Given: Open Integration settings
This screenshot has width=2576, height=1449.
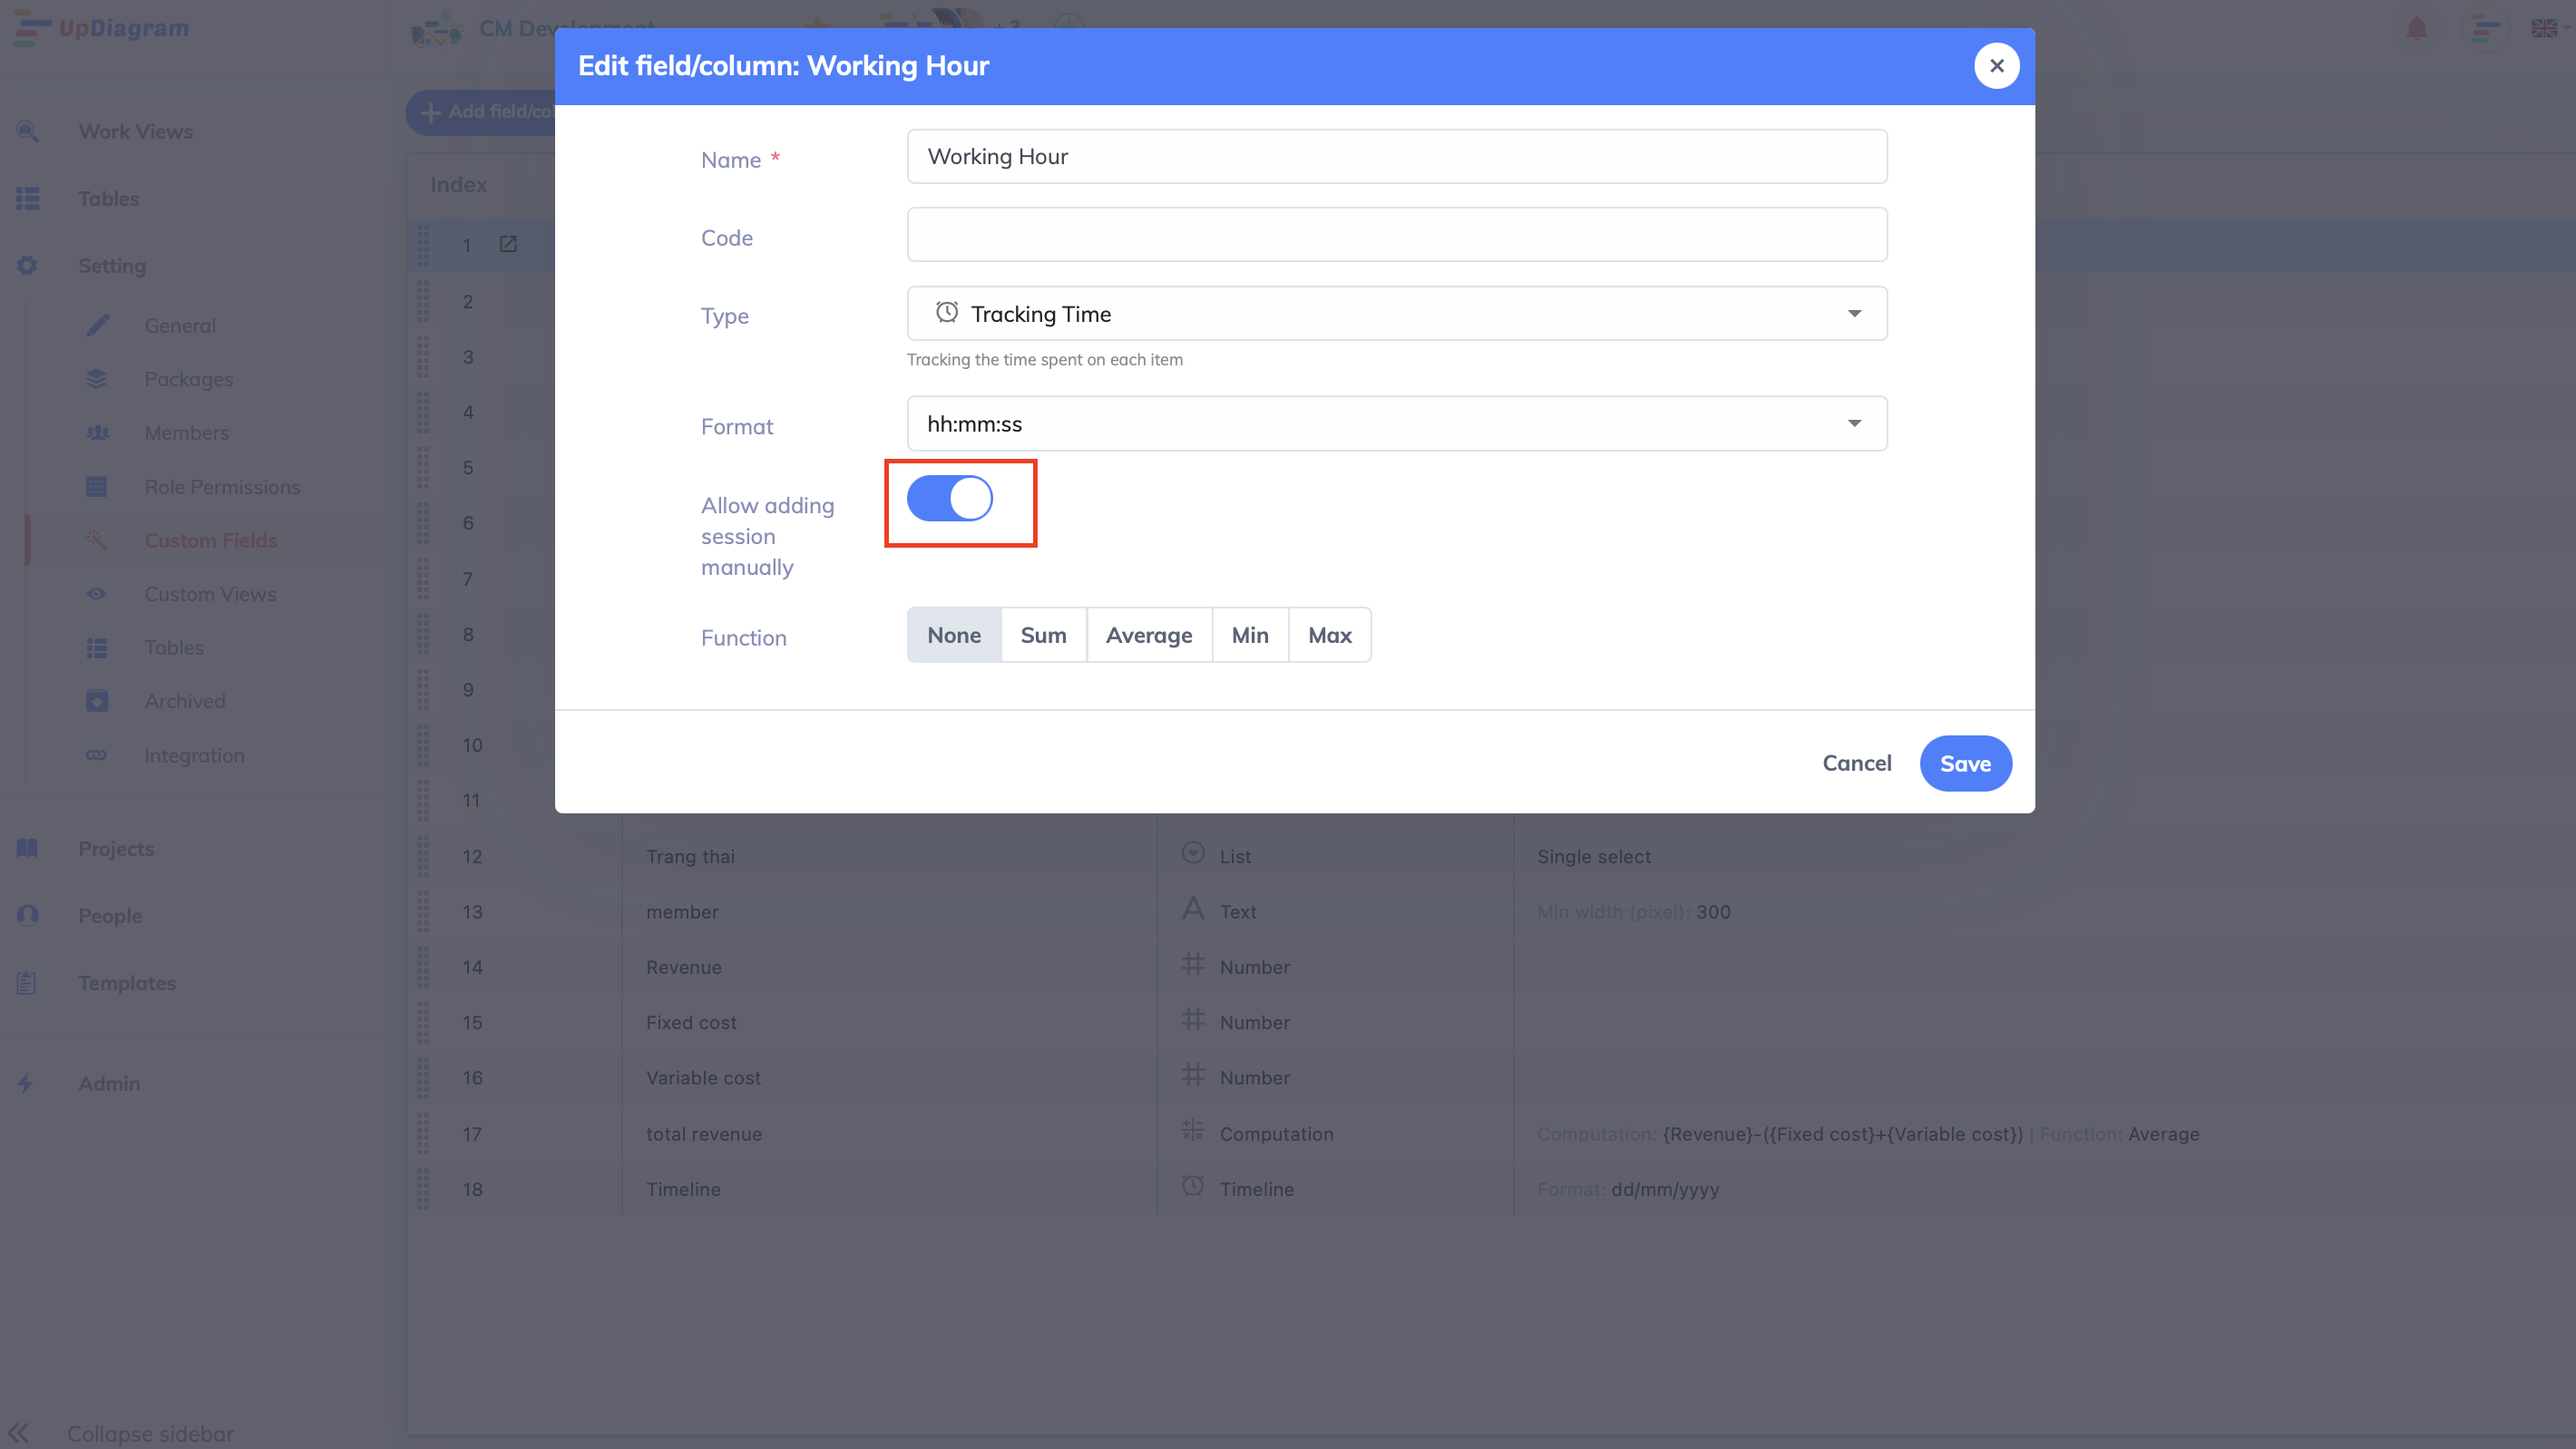Looking at the screenshot, I should tap(194, 756).
